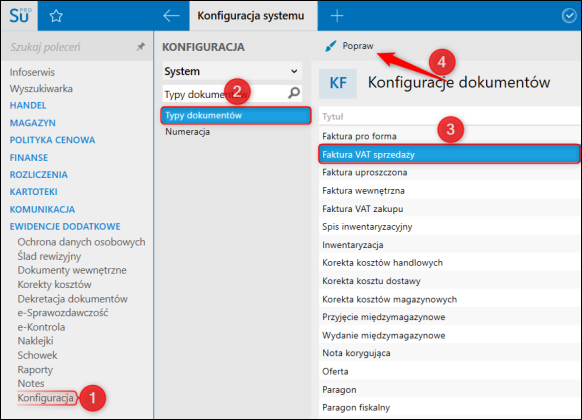Focus the Tytuł filter field
This screenshot has width=582, height=420.
pos(449,117)
